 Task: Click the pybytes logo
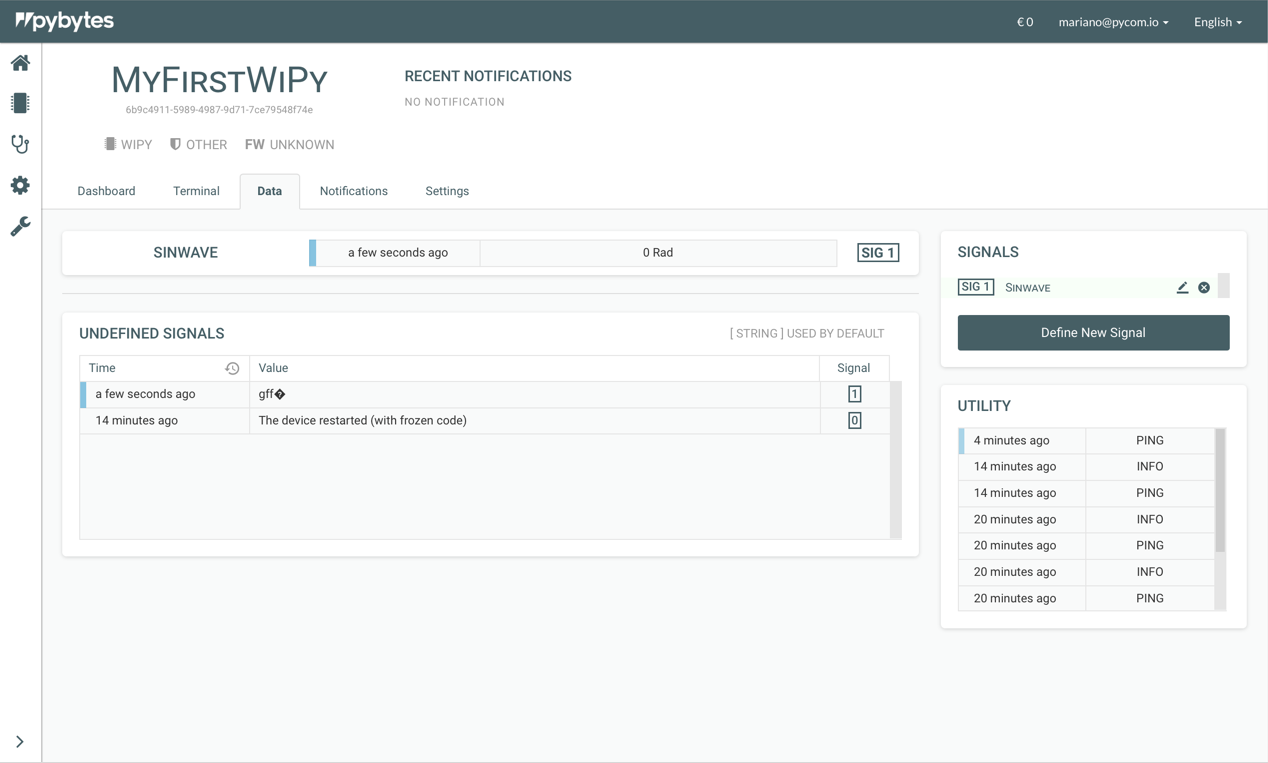65,21
